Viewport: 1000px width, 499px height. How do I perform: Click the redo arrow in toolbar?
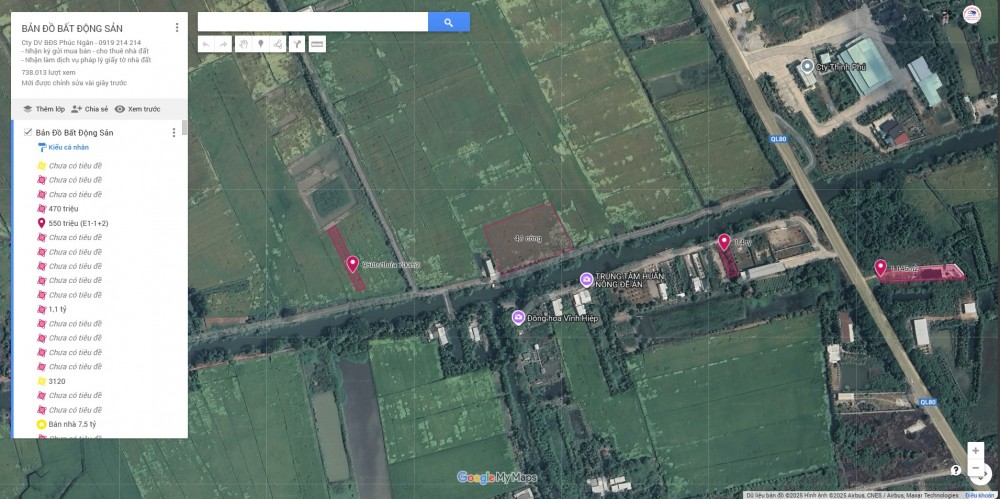point(223,44)
